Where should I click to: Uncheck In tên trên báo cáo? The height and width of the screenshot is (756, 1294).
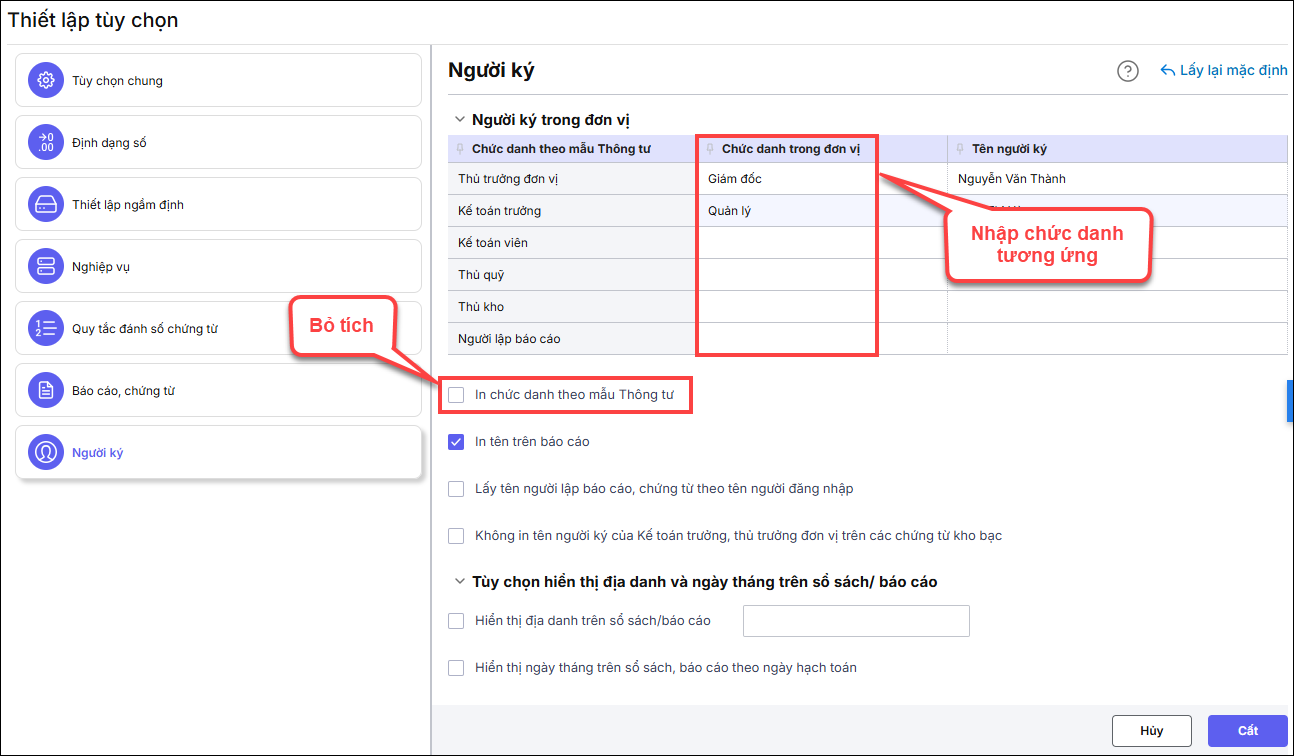[x=457, y=442]
